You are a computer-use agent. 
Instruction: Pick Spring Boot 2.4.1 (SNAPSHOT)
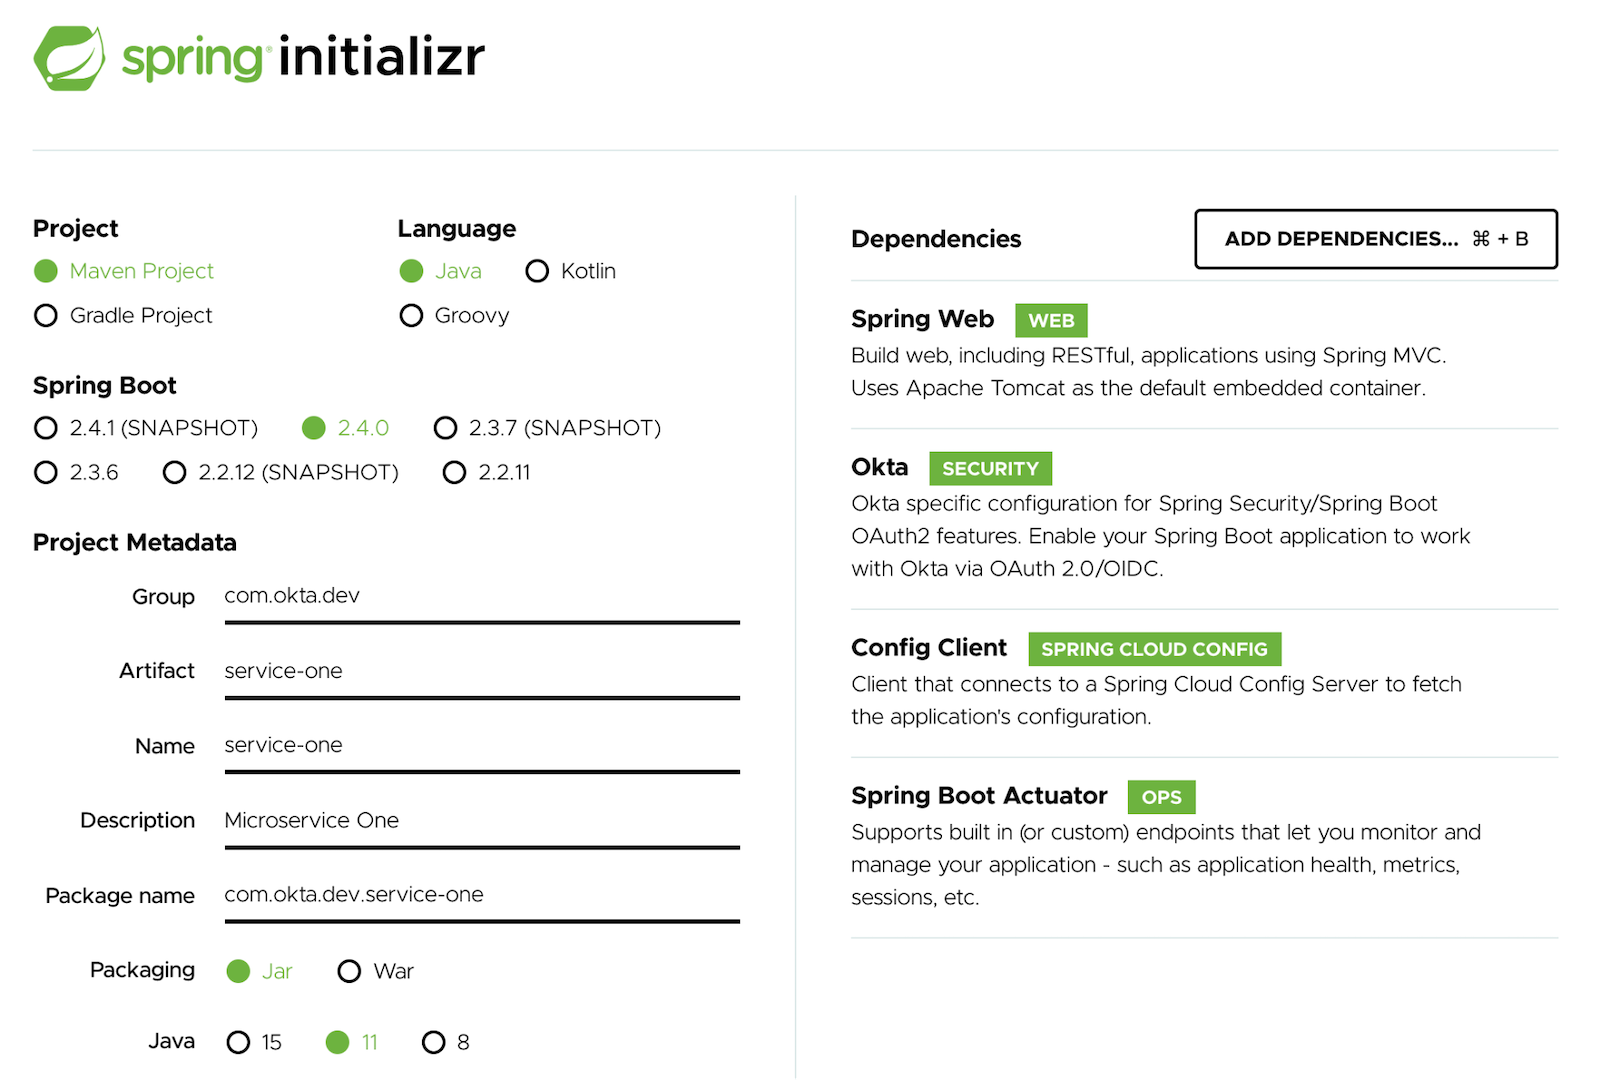tap(46, 429)
